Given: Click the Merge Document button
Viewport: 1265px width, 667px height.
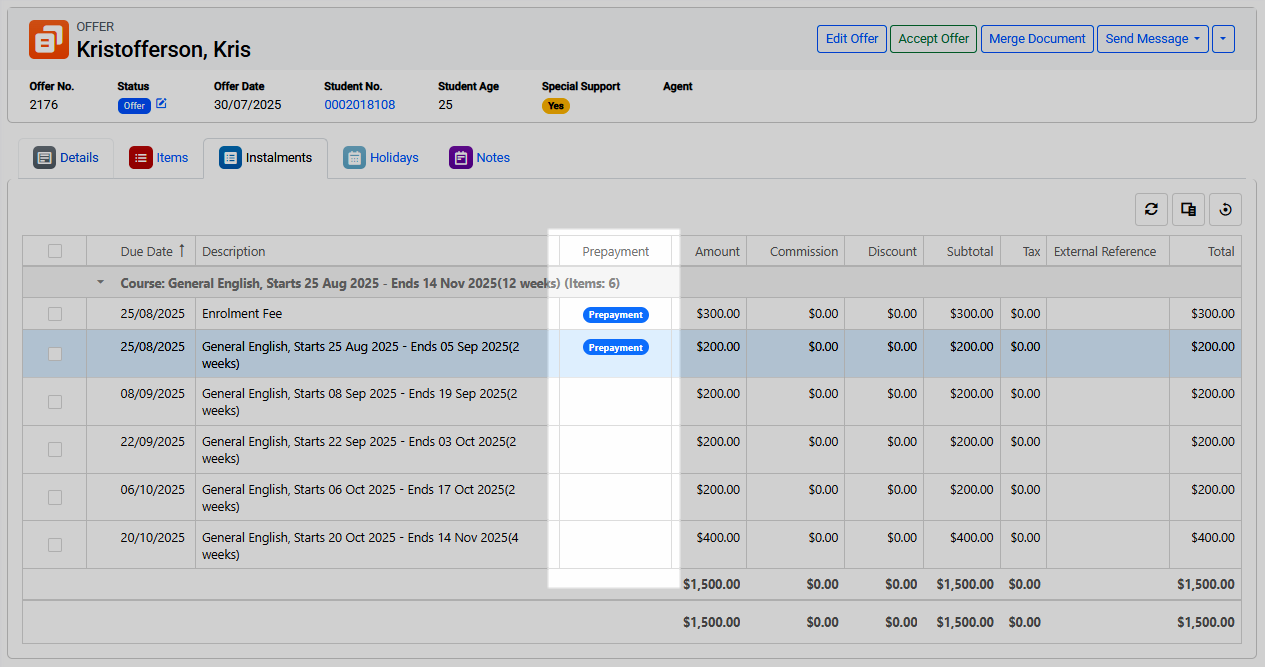Looking at the screenshot, I should [1036, 39].
